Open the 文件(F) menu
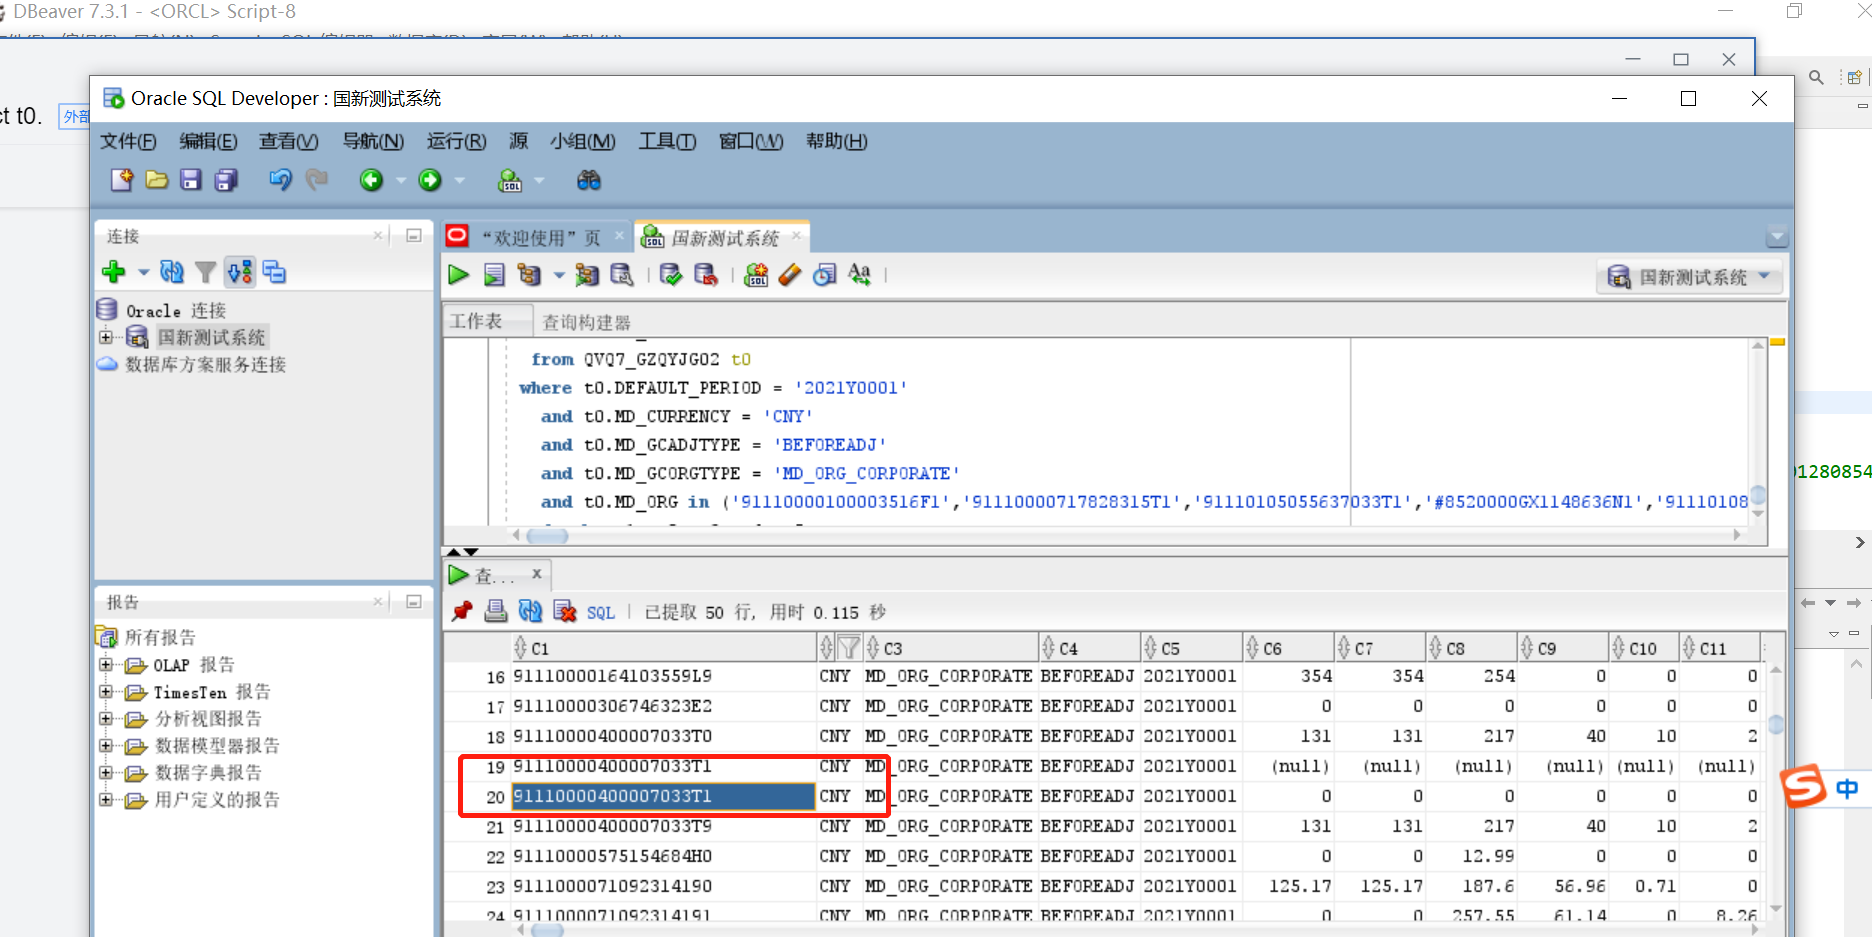 coord(128,141)
